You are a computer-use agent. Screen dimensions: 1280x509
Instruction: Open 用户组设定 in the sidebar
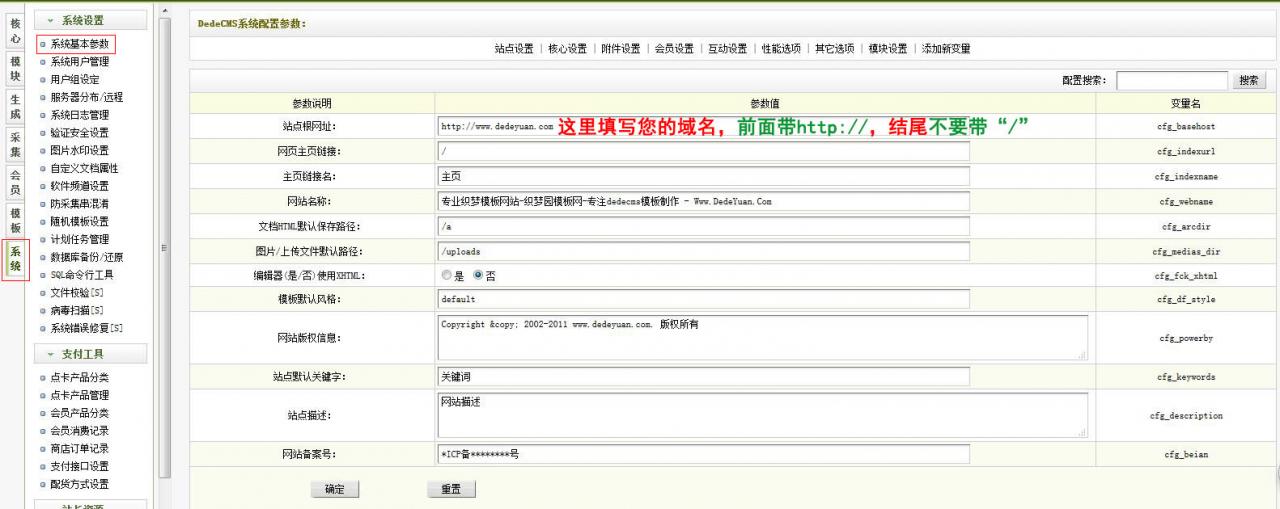75,80
